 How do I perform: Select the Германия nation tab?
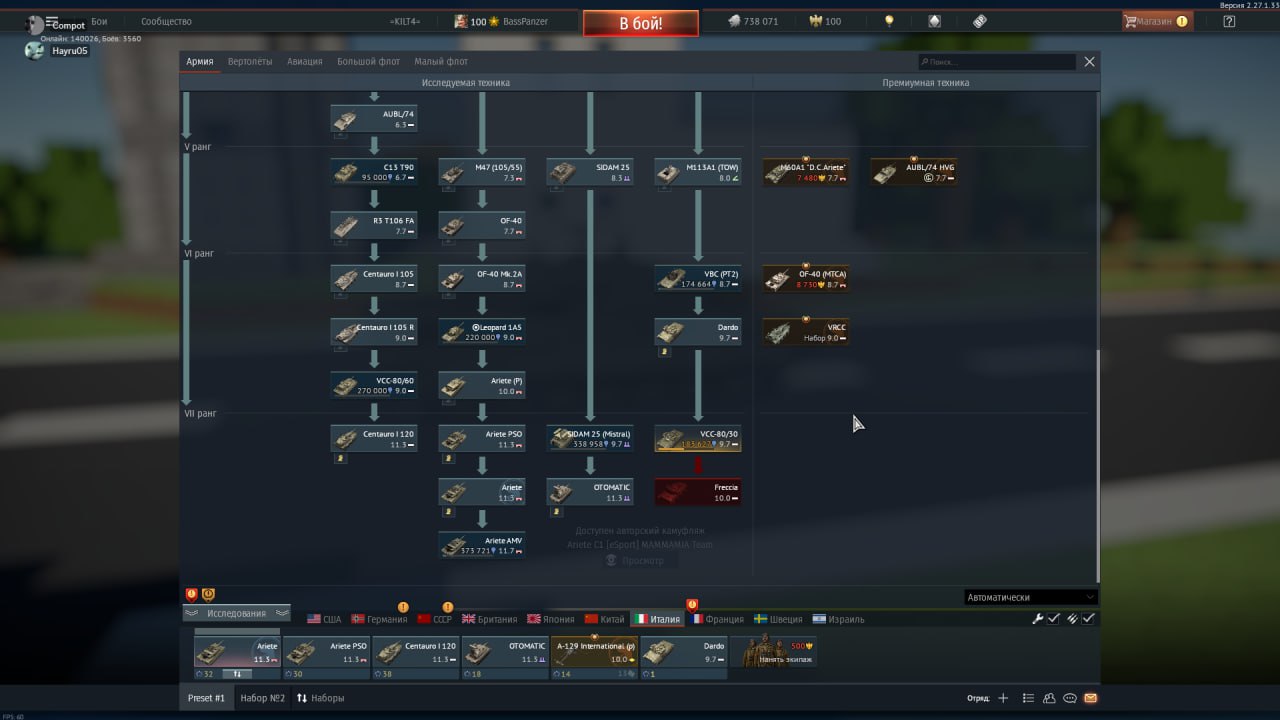click(379, 619)
